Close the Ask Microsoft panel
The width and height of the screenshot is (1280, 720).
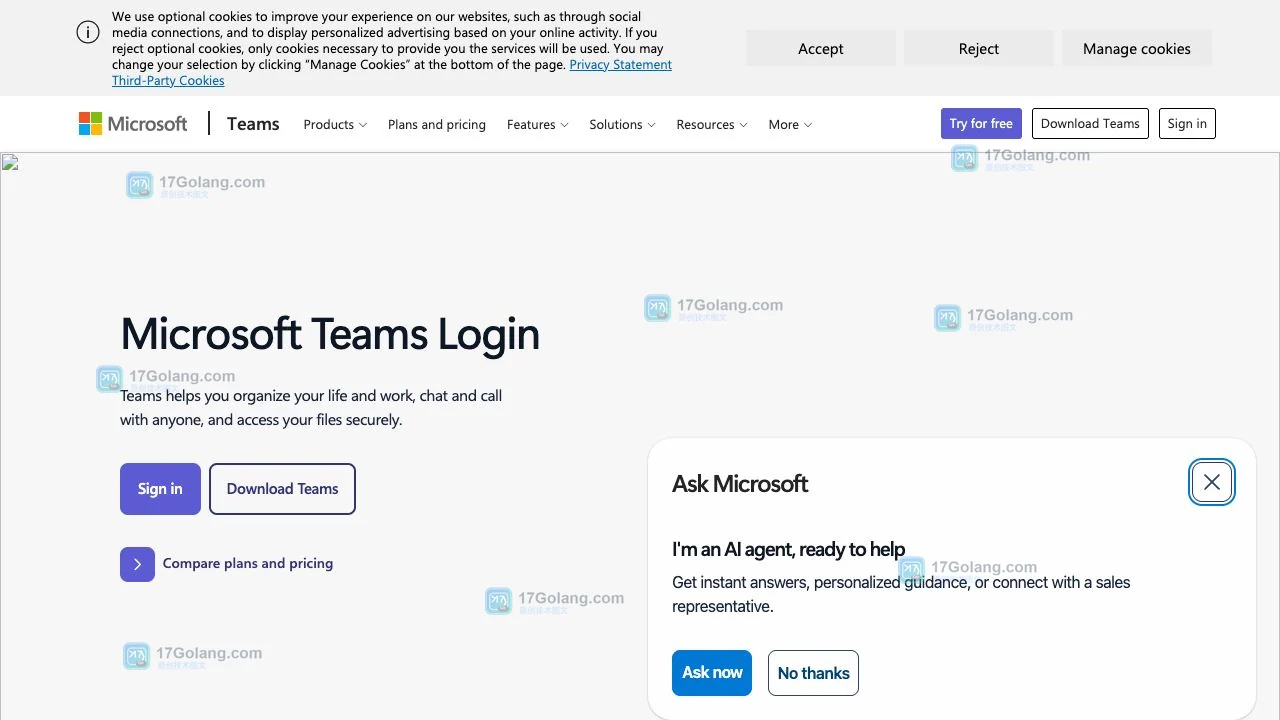point(1212,482)
